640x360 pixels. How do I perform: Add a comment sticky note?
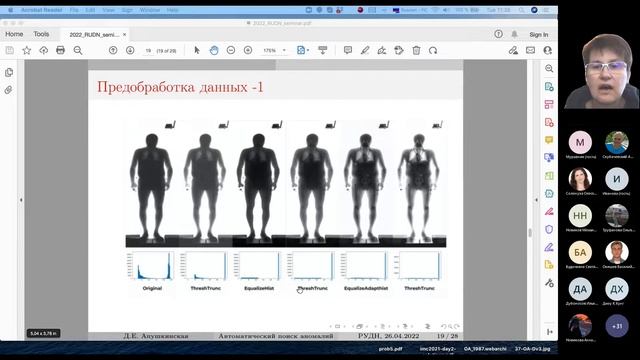[348, 50]
